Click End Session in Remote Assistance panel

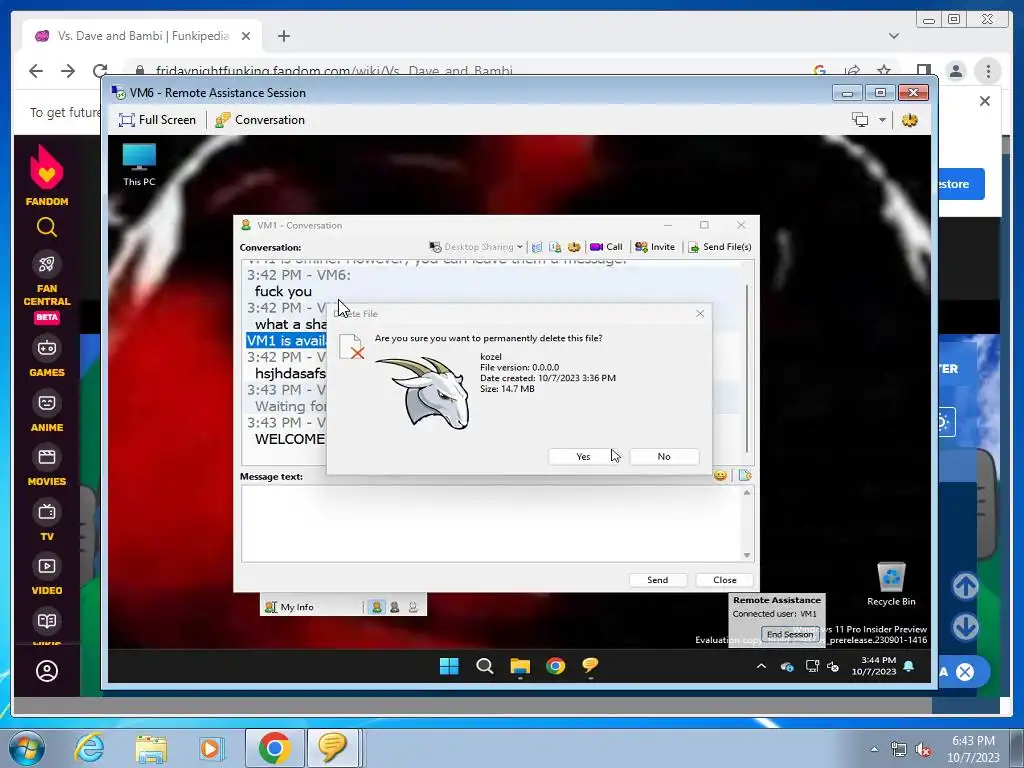790,634
